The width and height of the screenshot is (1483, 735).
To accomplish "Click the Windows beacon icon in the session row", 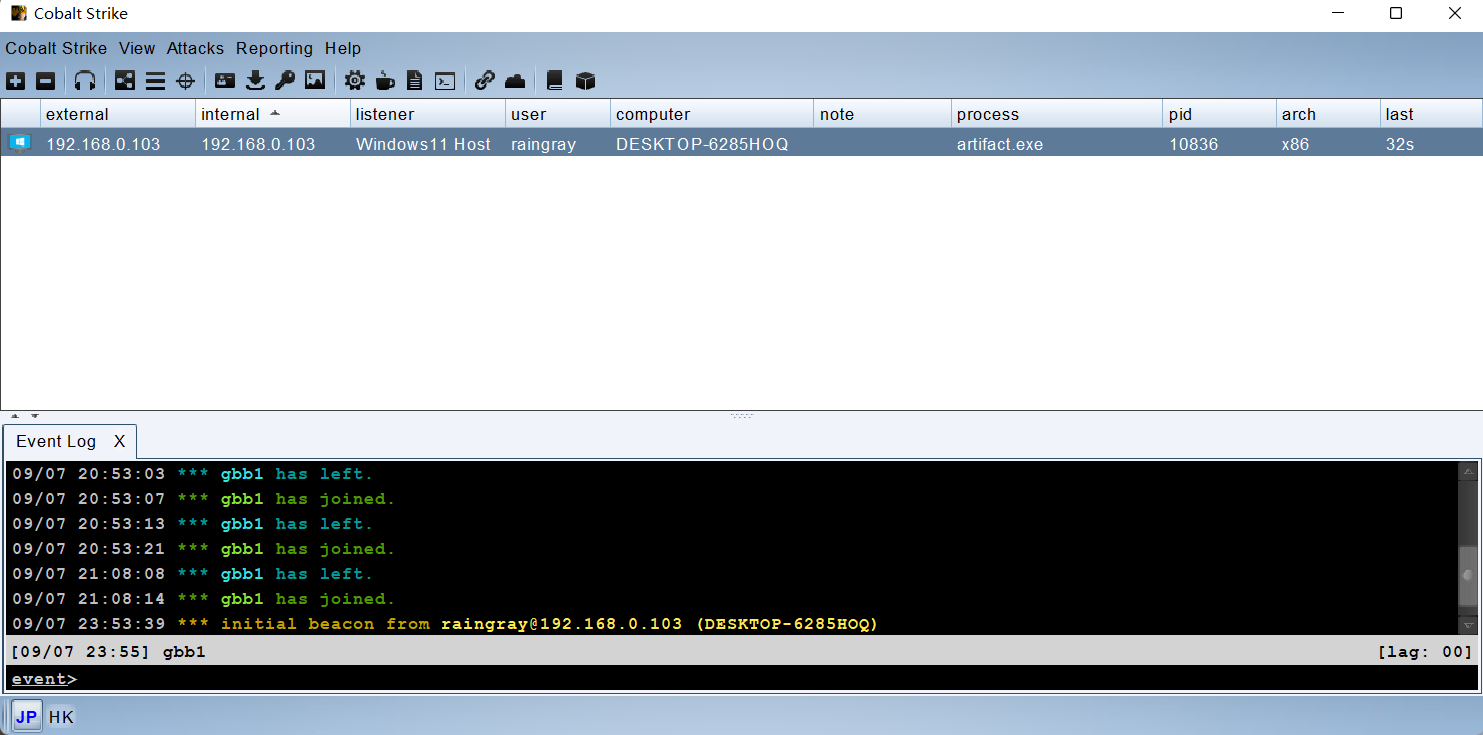I will point(20,143).
